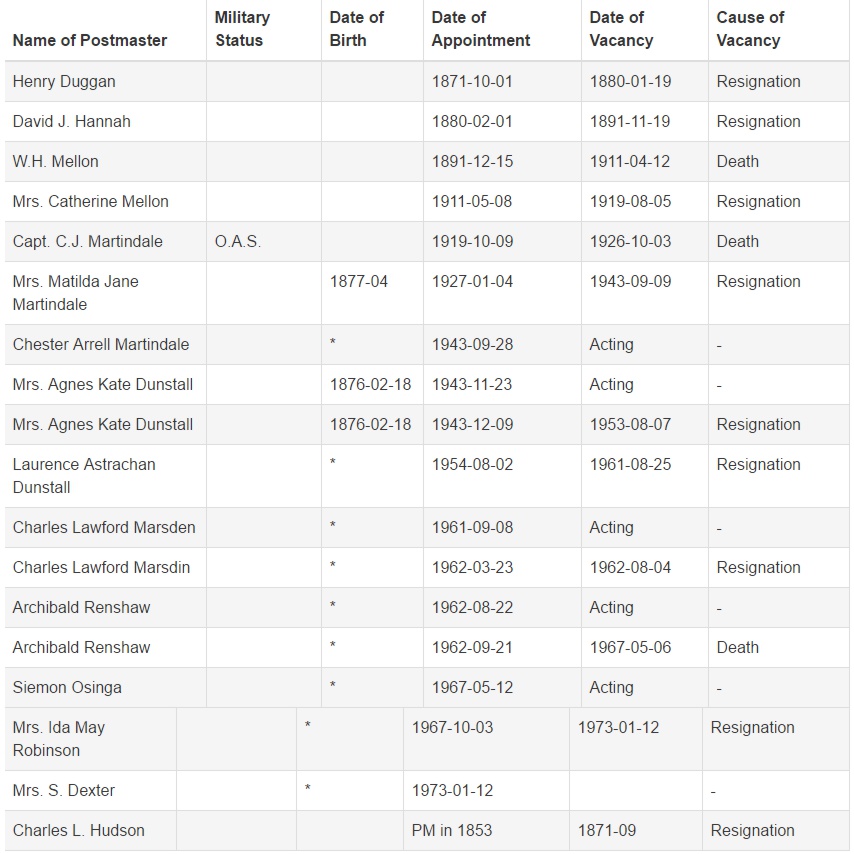
Task: Click the David J. Hannah row name
Action: pyautogui.click(x=72, y=122)
